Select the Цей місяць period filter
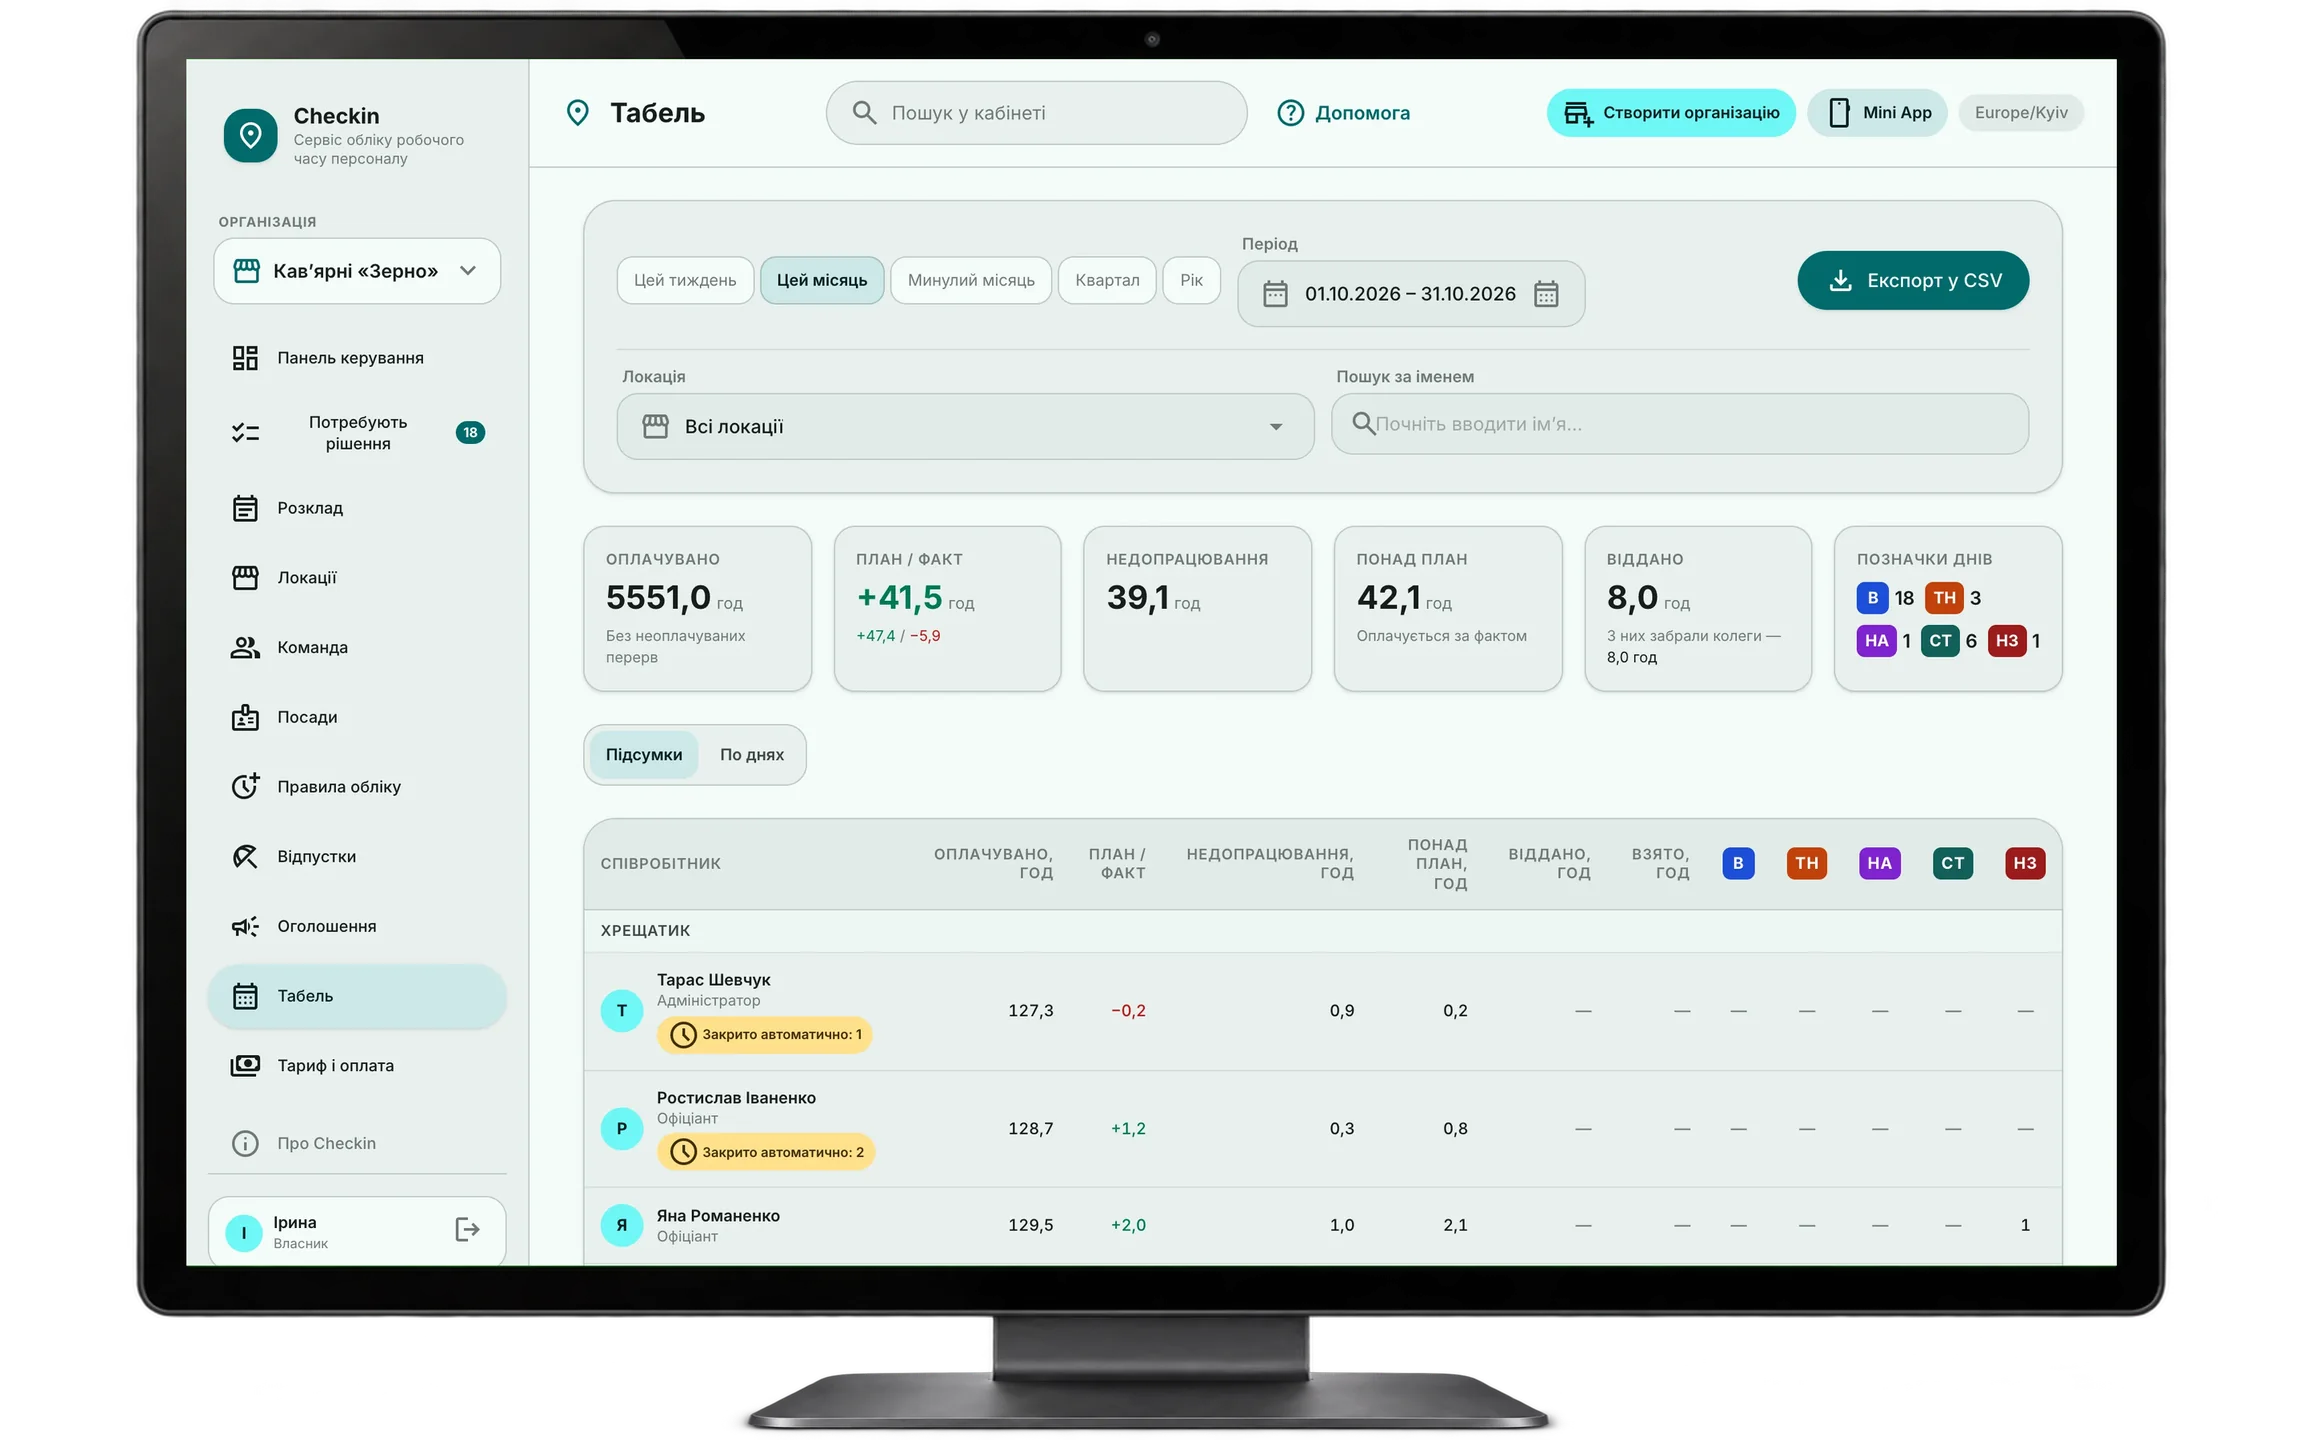 tap(822, 280)
